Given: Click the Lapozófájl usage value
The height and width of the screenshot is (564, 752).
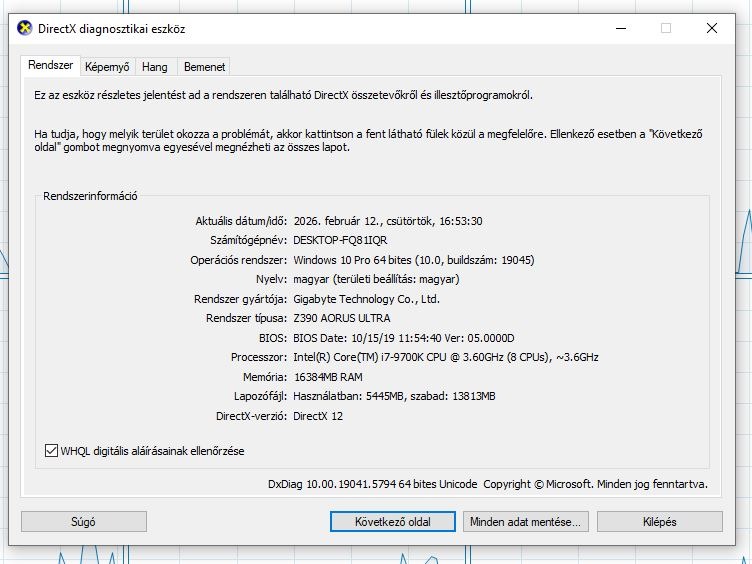Looking at the screenshot, I should click(x=394, y=396).
